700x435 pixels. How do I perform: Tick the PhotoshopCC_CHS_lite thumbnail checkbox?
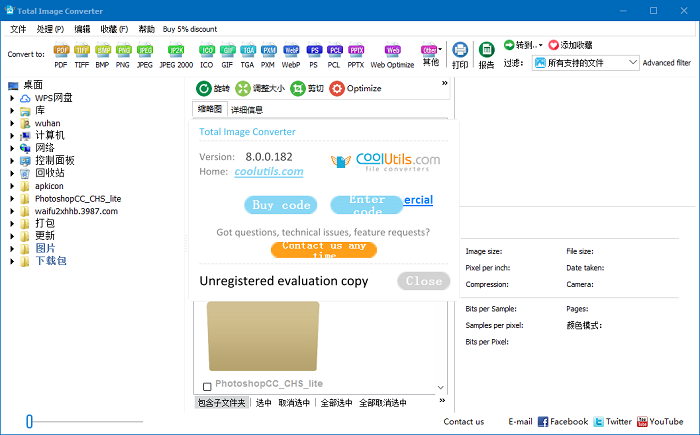click(x=207, y=386)
